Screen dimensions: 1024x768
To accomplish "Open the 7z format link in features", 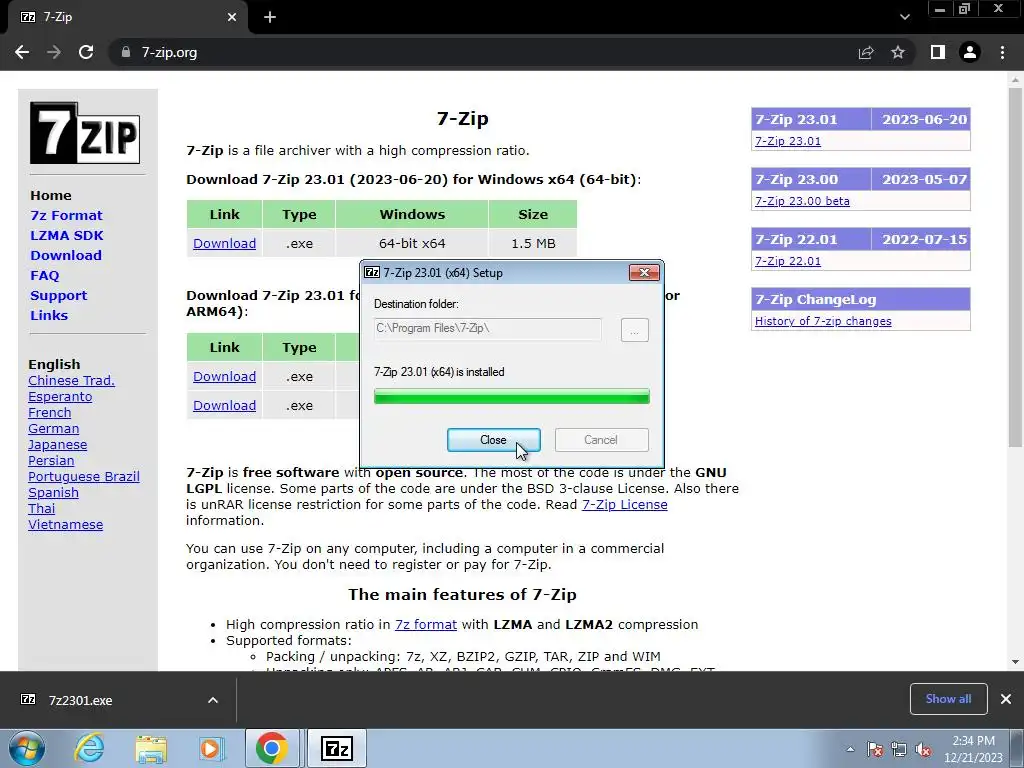I will pos(426,625).
